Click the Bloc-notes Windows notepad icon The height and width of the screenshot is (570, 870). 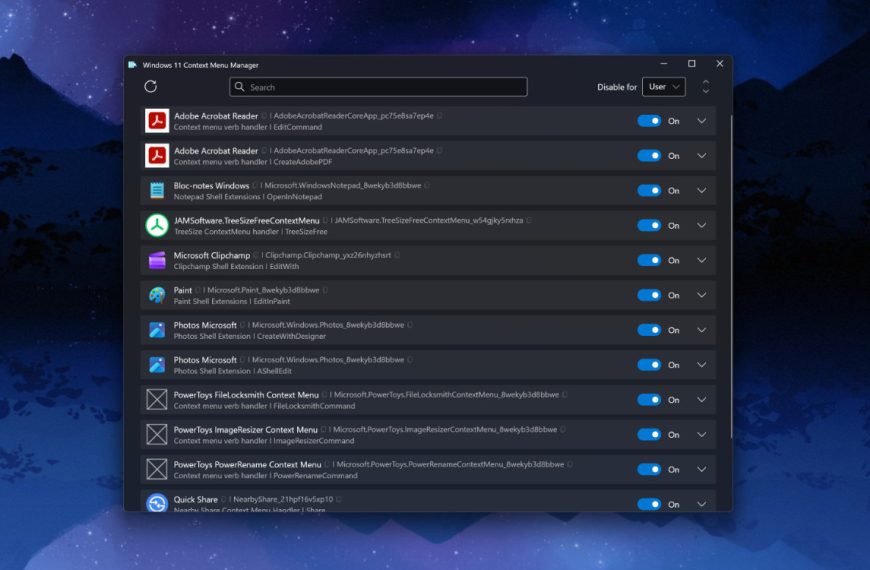157,190
